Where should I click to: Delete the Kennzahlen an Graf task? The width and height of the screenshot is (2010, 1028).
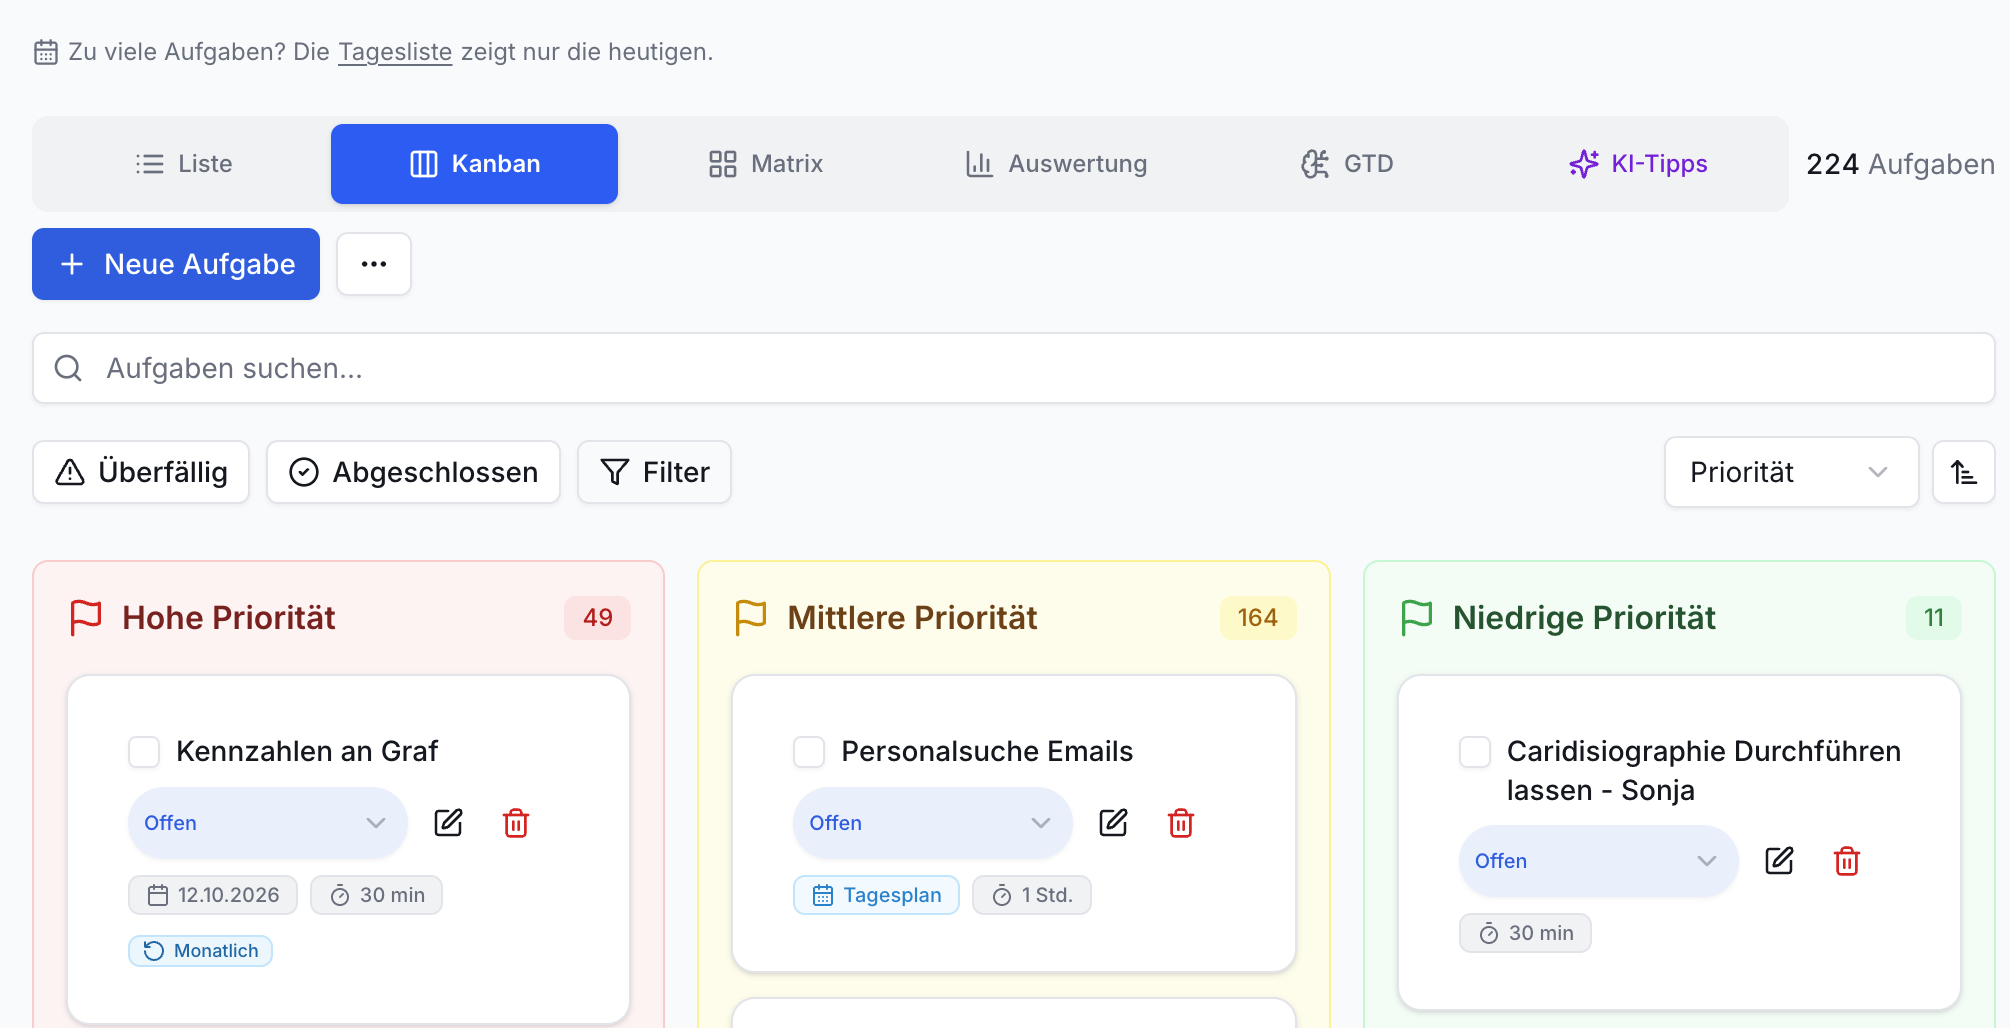tap(516, 823)
